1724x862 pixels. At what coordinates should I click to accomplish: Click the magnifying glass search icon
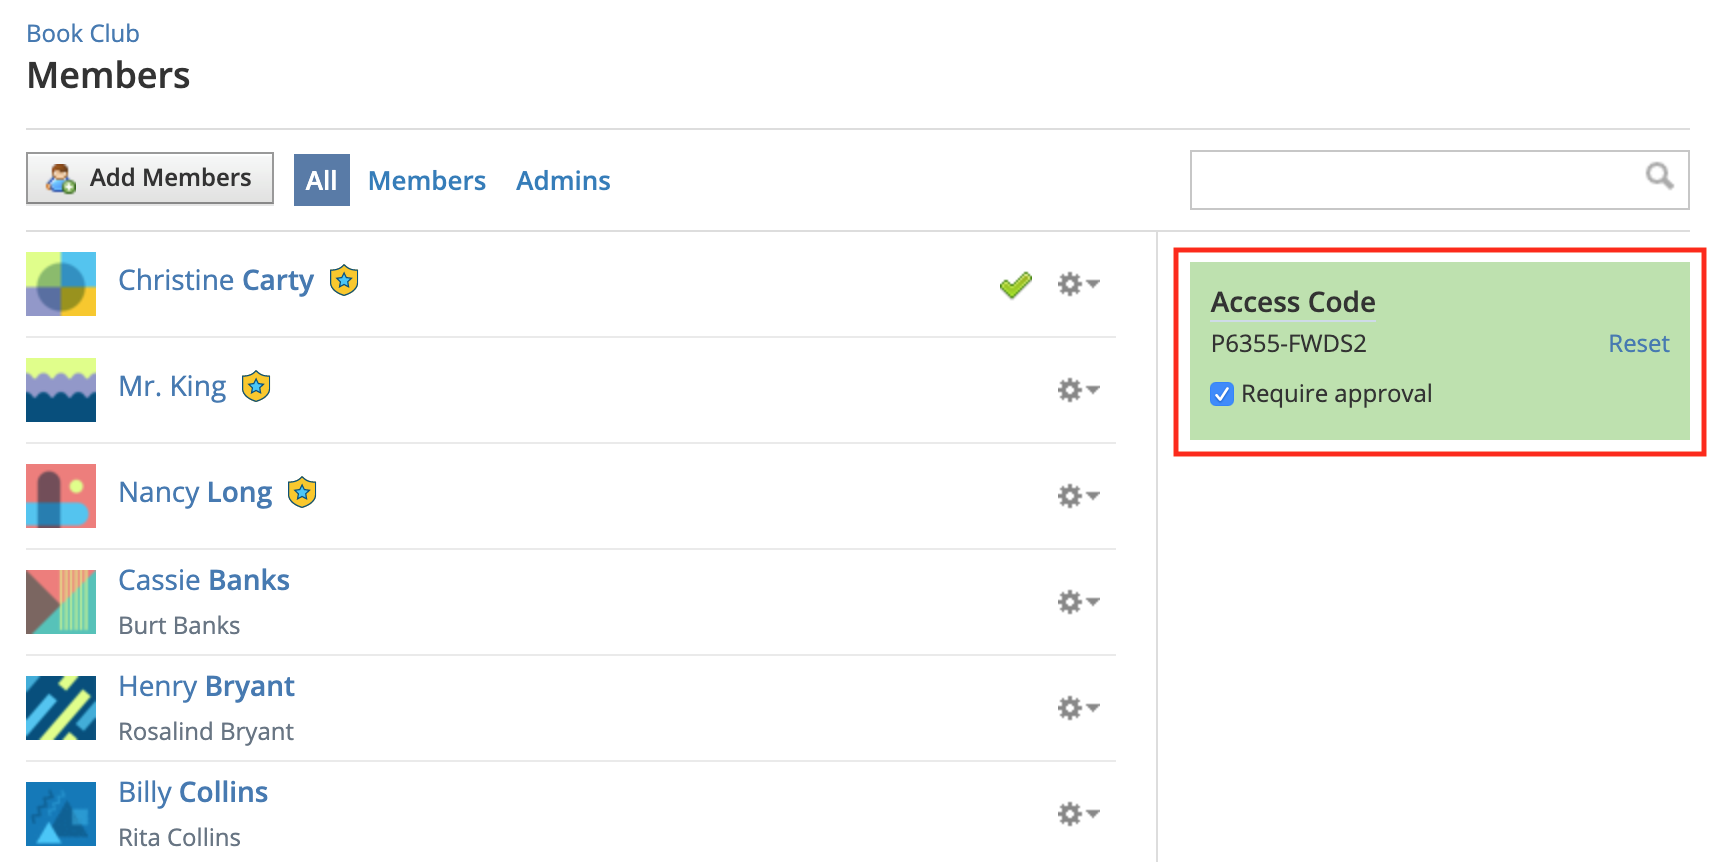point(1659,177)
